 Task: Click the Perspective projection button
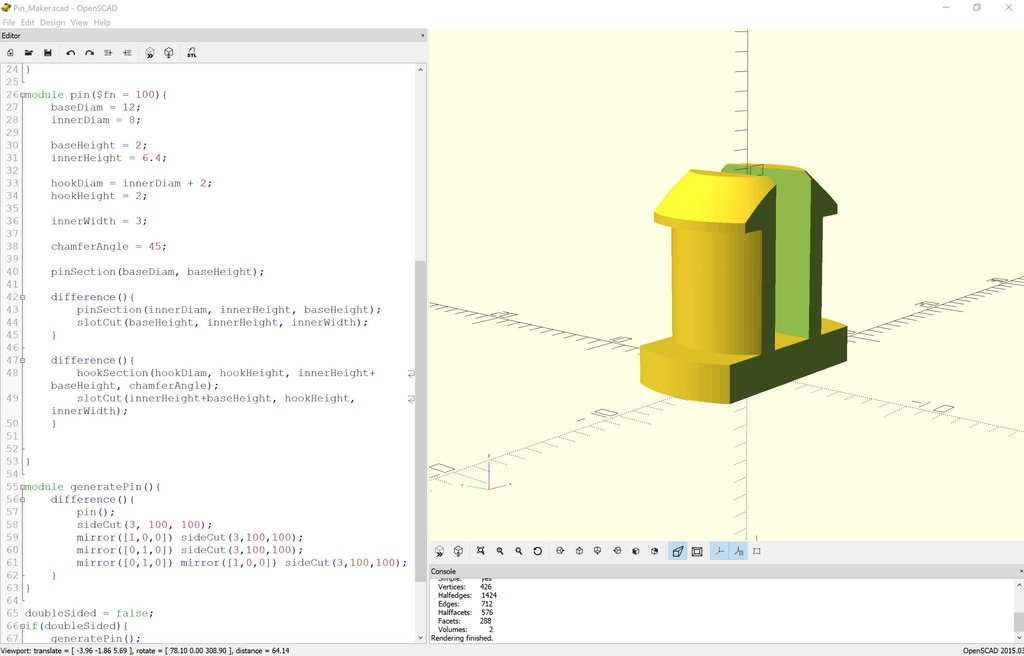pos(678,550)
